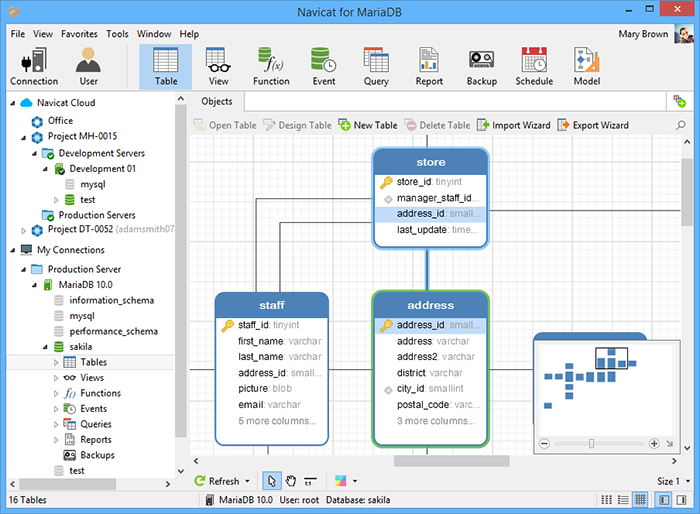Open the Event toolbar icon
This screenshot has width=700, height=514.
point(324,67)
